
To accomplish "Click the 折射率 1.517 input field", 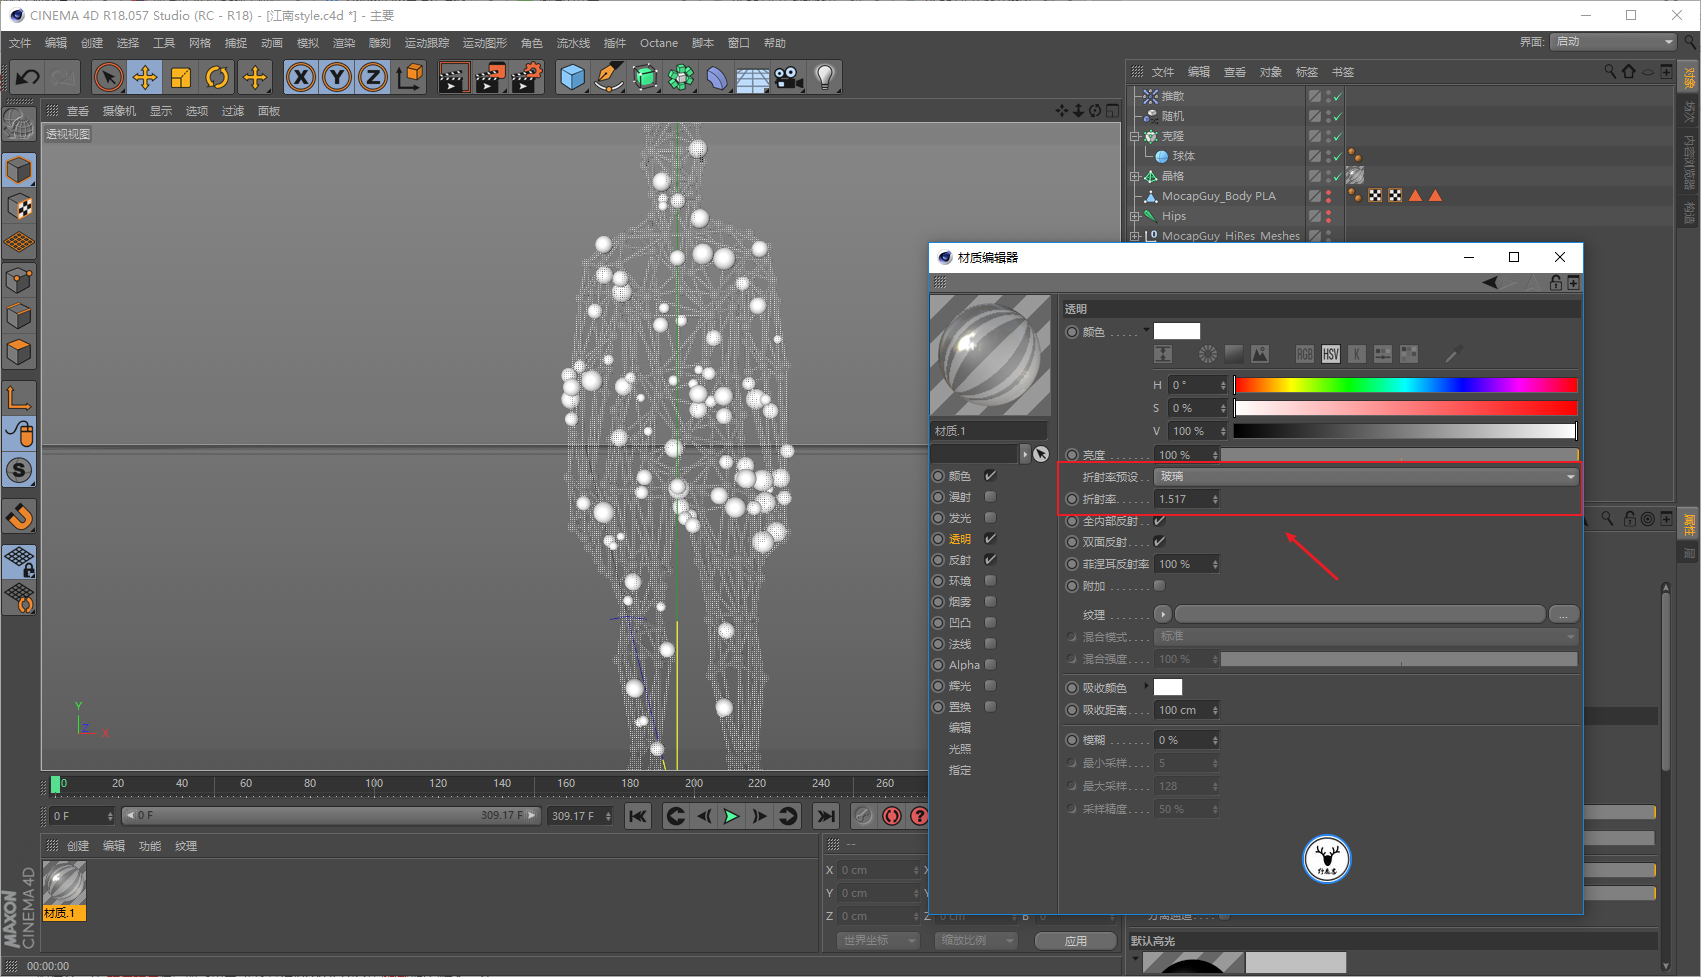I will pyautogui.click(x=1187, y=499).
